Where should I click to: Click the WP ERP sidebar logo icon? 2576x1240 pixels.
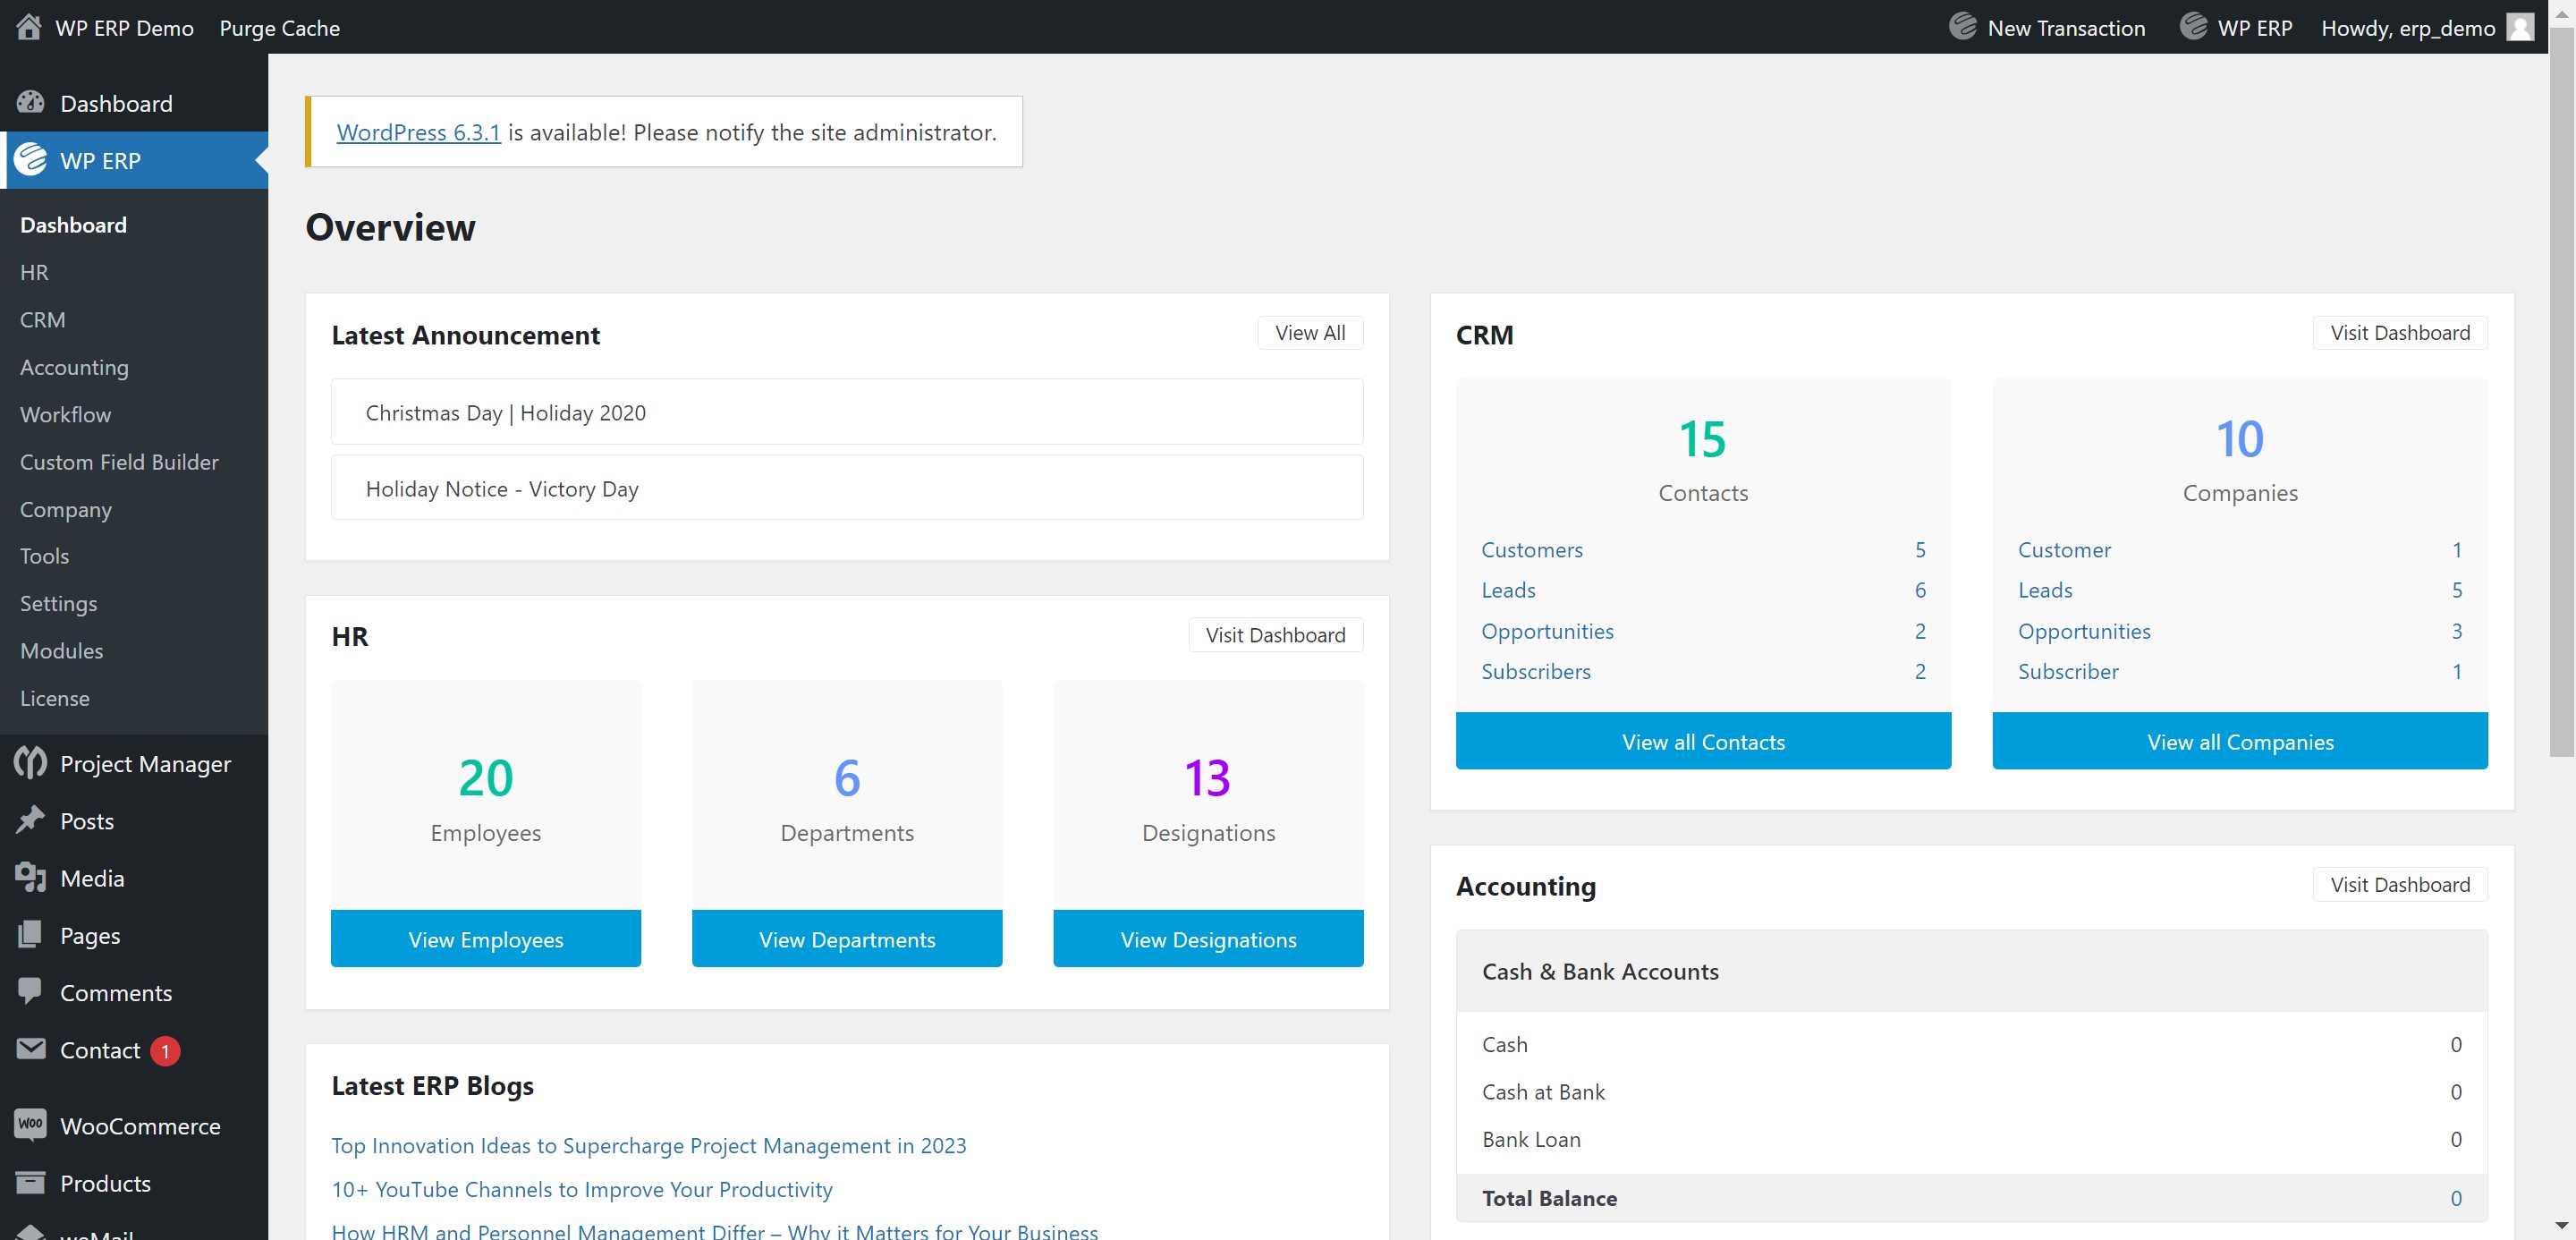point(31,160)
